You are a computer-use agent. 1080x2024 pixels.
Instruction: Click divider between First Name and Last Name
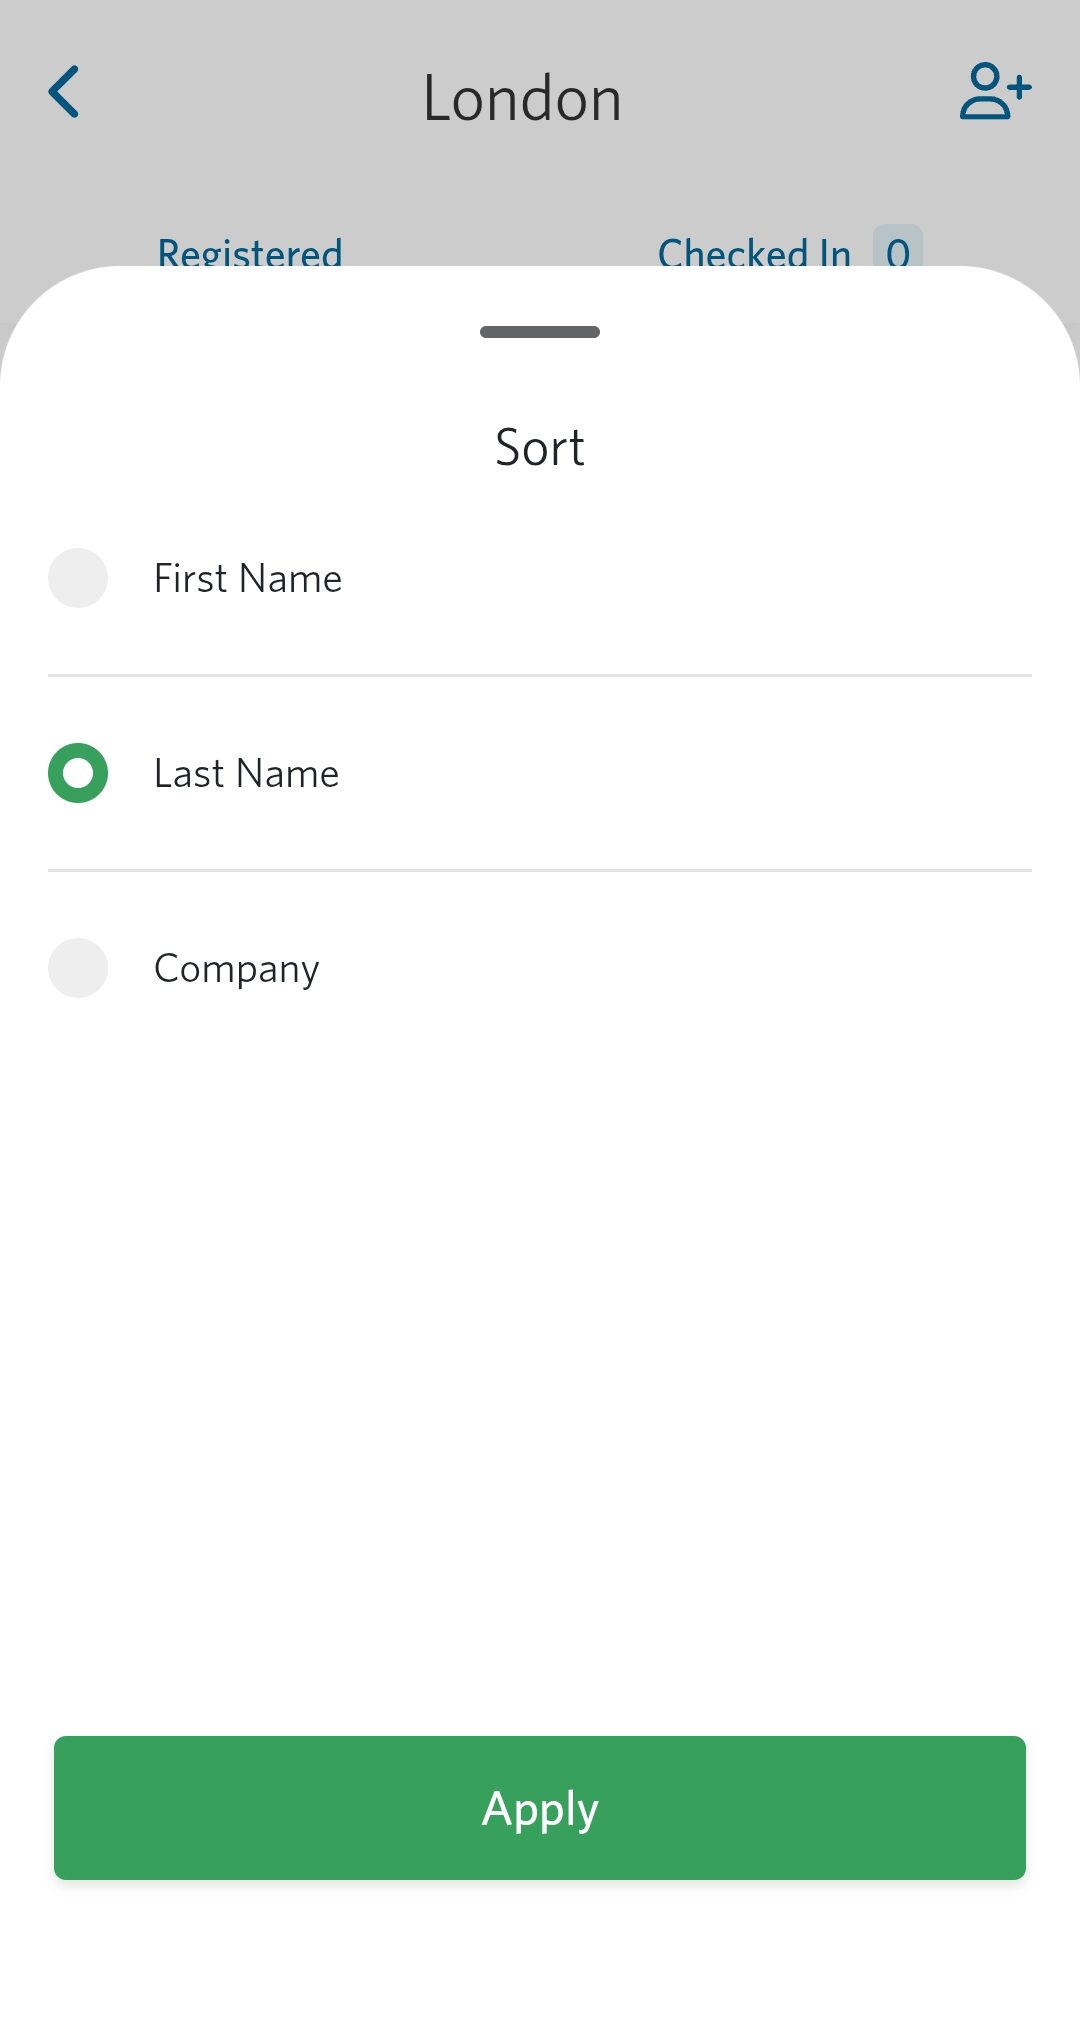coord(540,676)
